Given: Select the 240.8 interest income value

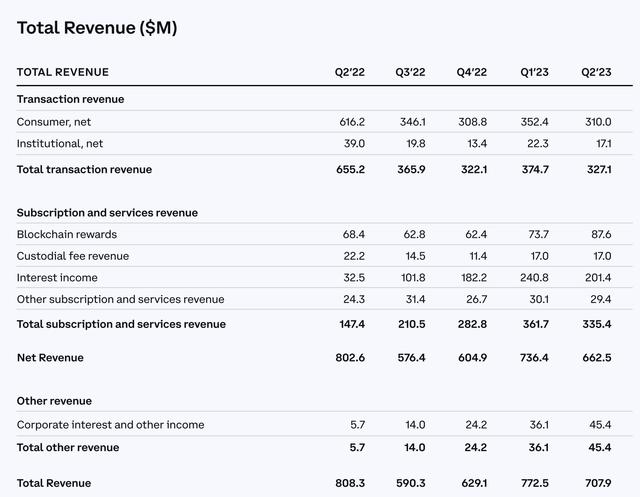Looking at the screenshot, I should pyautogui.click(x=535, y=277).
